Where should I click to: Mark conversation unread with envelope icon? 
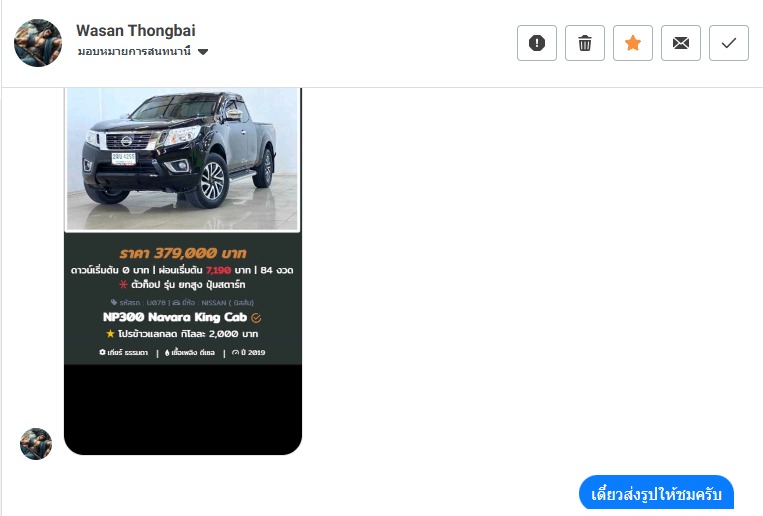pos(681,43)
